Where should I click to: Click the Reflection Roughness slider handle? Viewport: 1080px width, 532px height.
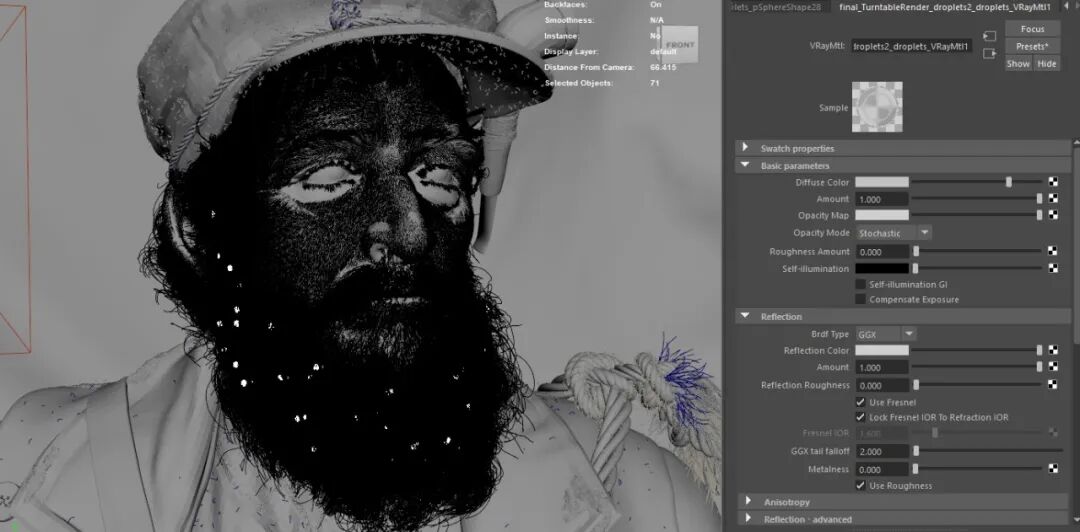tap(915, 385)
